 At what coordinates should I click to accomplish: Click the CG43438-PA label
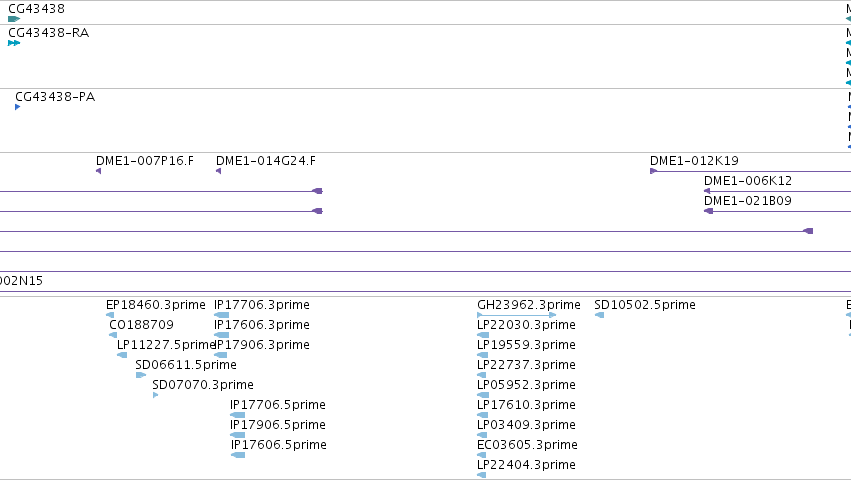pyautogui.click(x=55, y=97)
